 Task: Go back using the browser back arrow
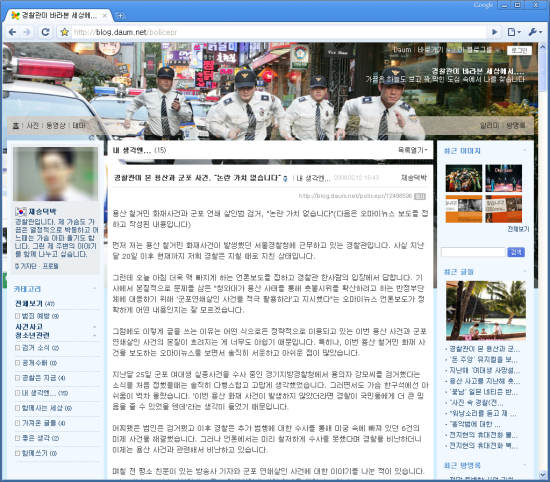[13, 32]
